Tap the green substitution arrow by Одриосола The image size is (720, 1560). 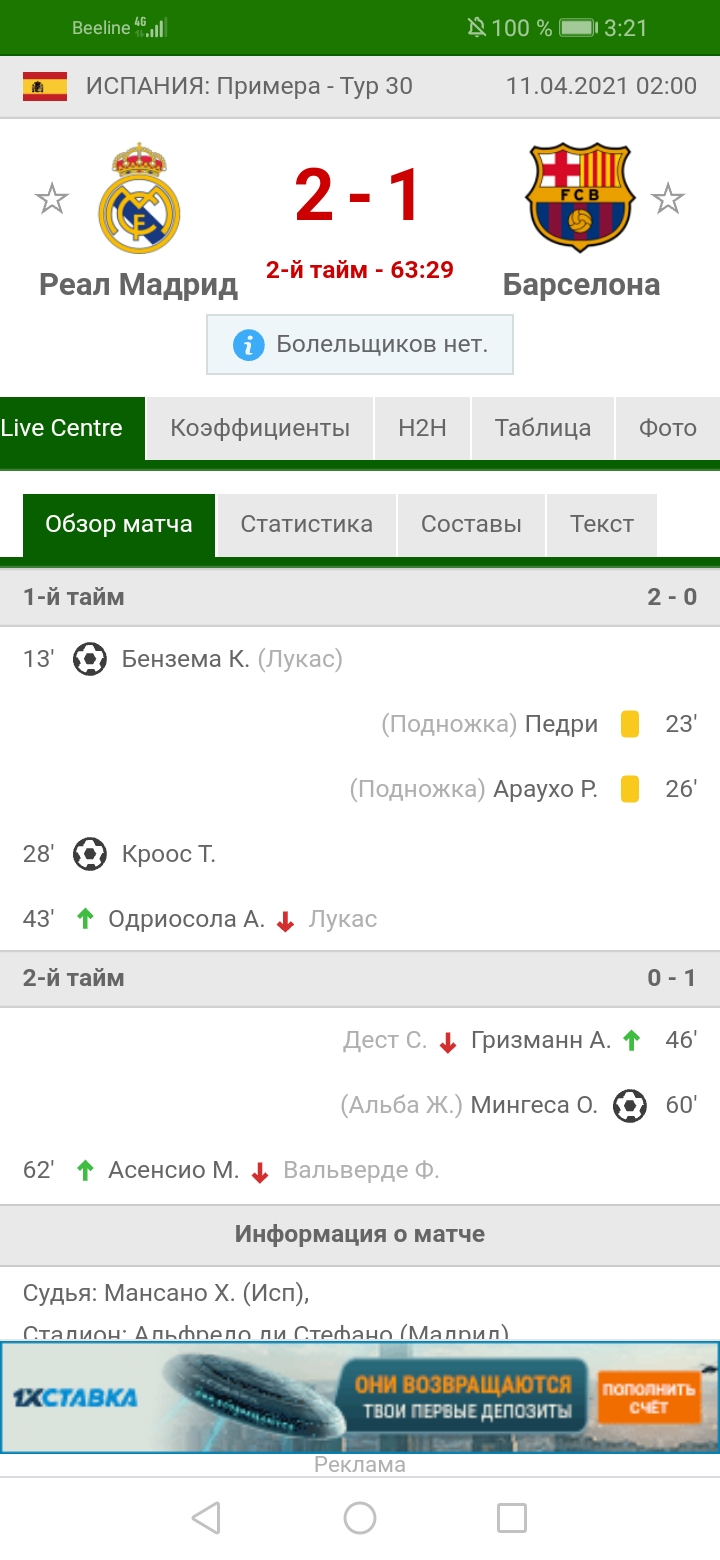tap(85, 919)
